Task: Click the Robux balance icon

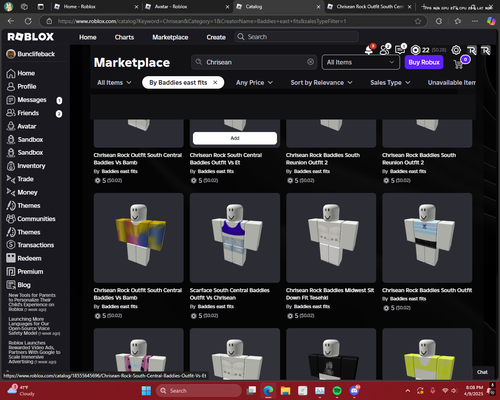Action: tap(415, 50)
